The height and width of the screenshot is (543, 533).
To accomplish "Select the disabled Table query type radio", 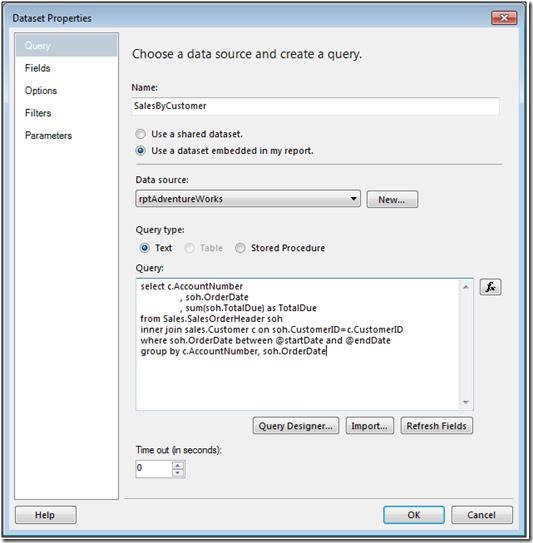I will [x=189, y=248].
